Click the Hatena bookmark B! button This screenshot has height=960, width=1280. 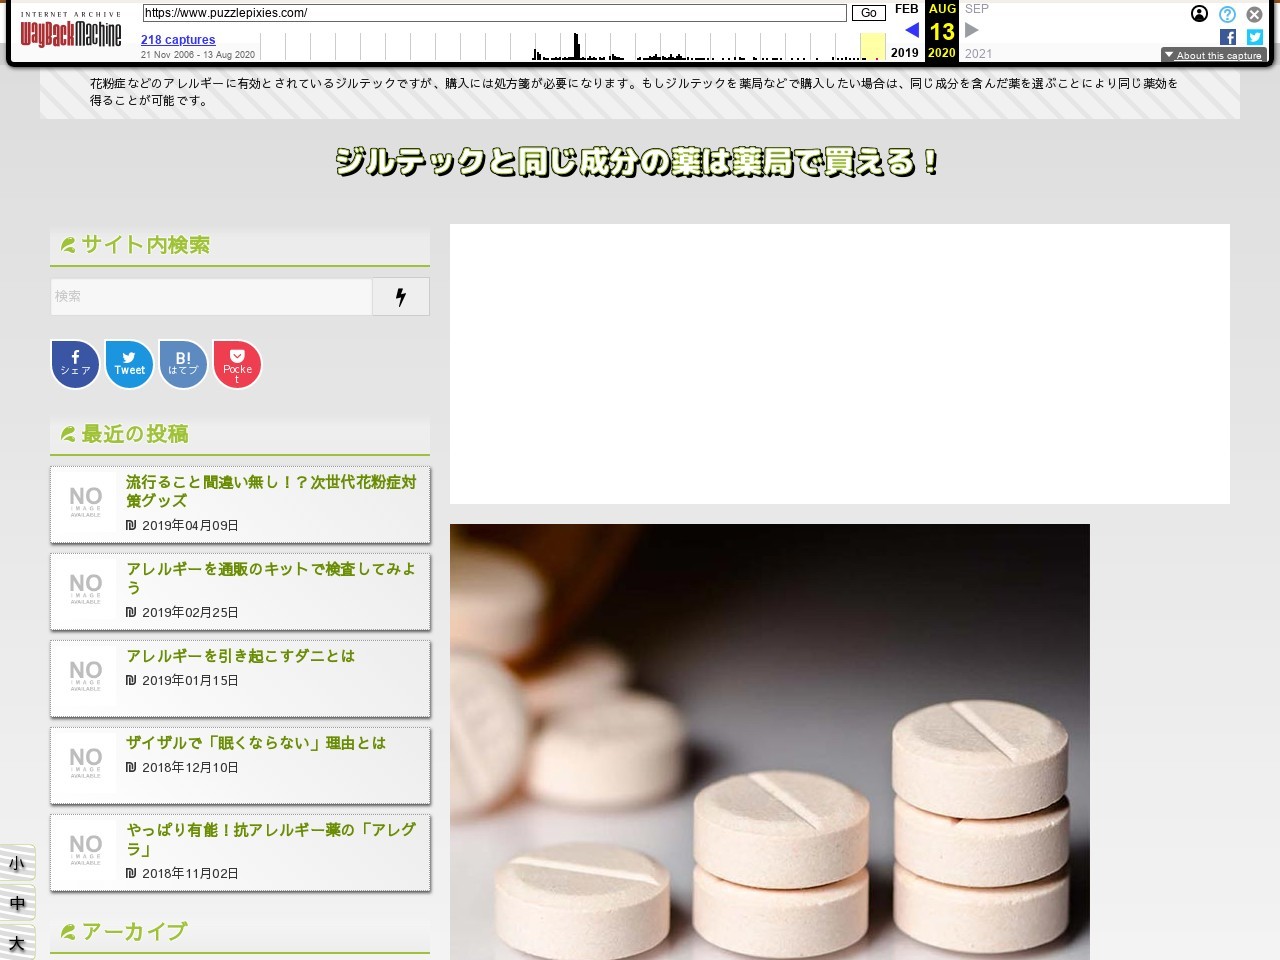pyautogui.click(x=183, y=364)
